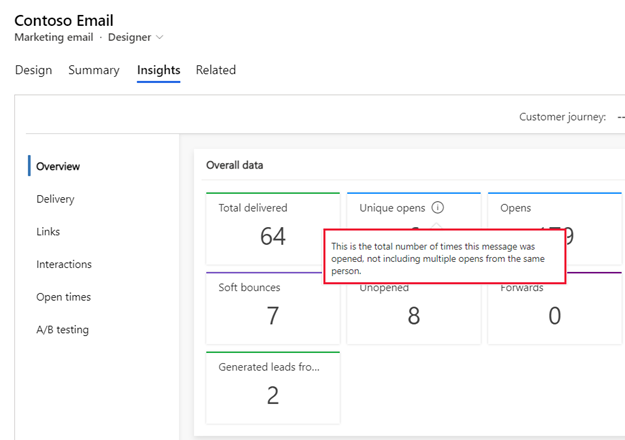This screenshot has width=625, height=440.
Task: Click the Designer form name text
Action: [x=130, y=37]
